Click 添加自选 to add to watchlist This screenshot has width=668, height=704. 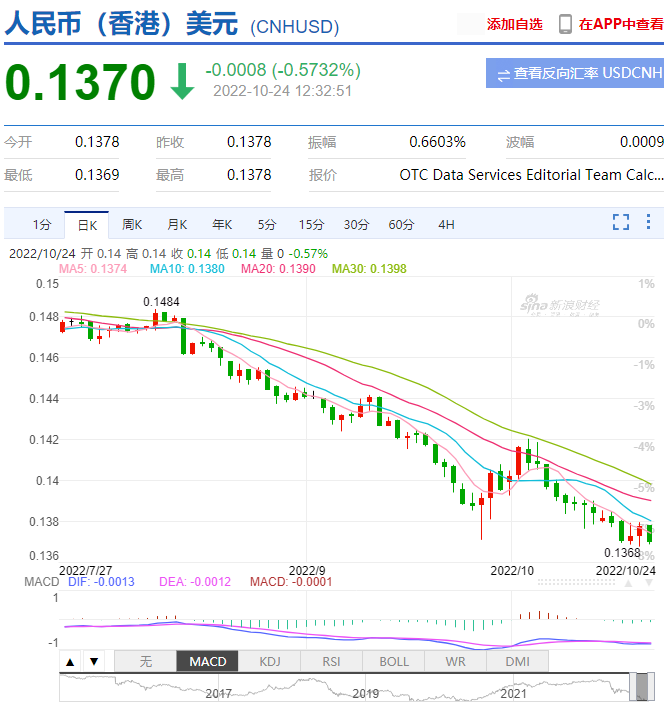point(514,24)
